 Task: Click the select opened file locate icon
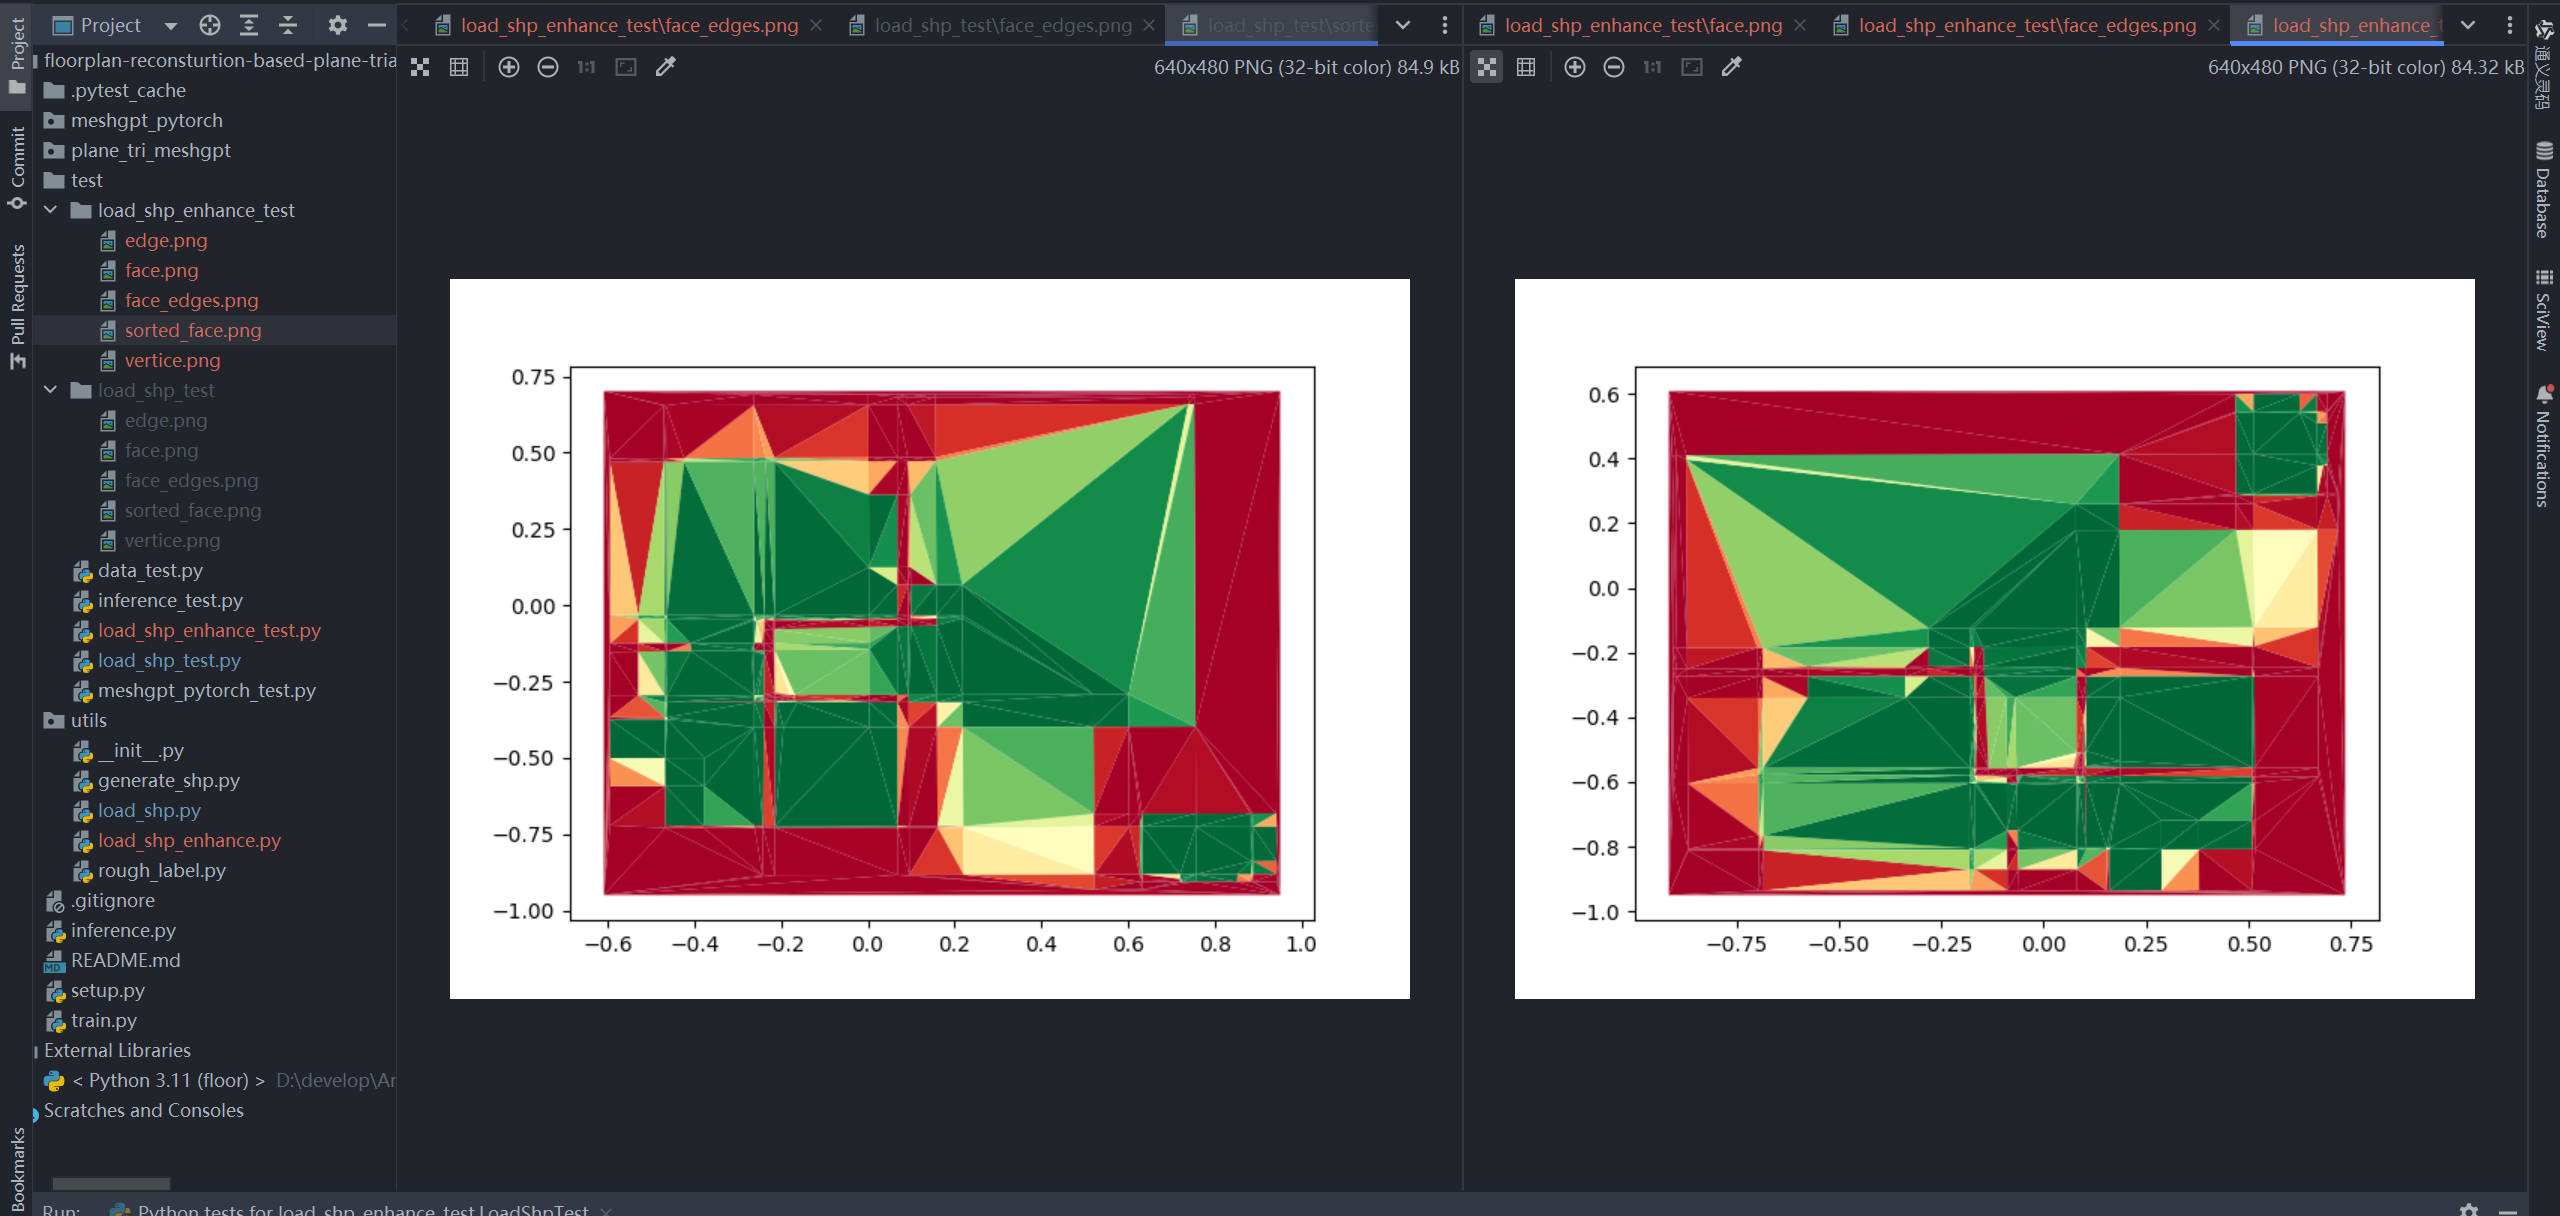coord(209,26)
